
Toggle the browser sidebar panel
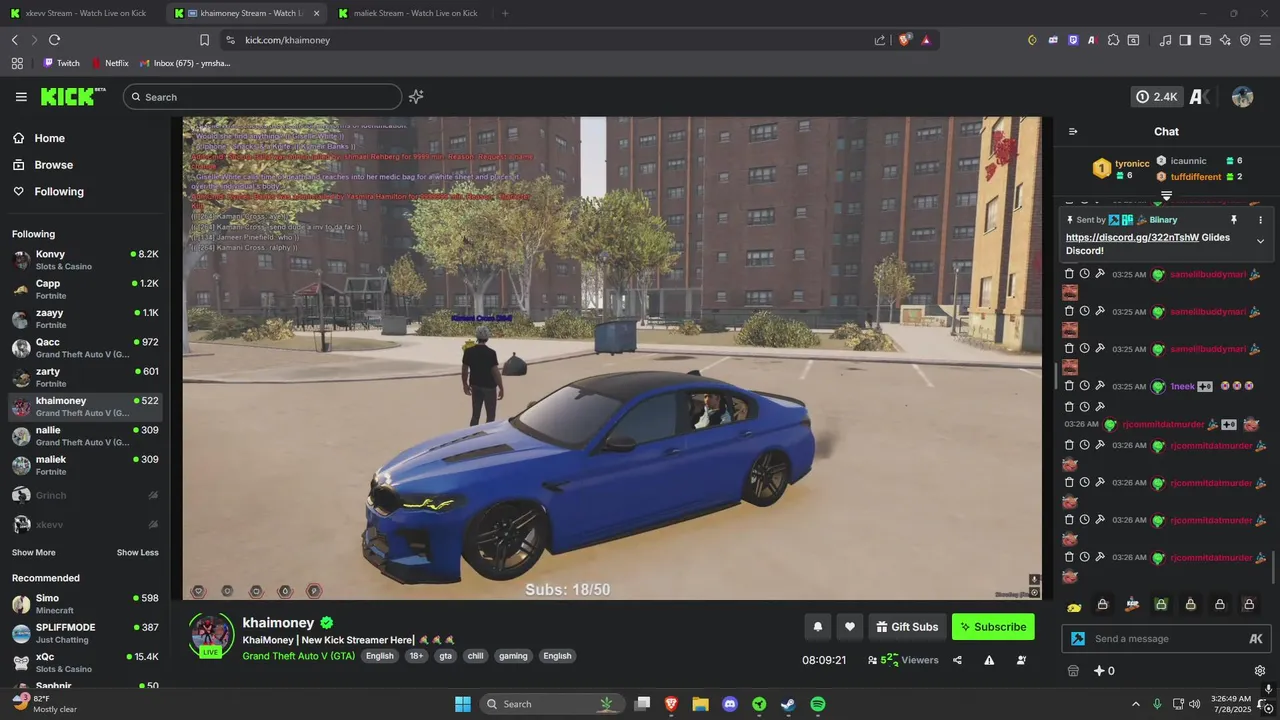pos(1185,40)
